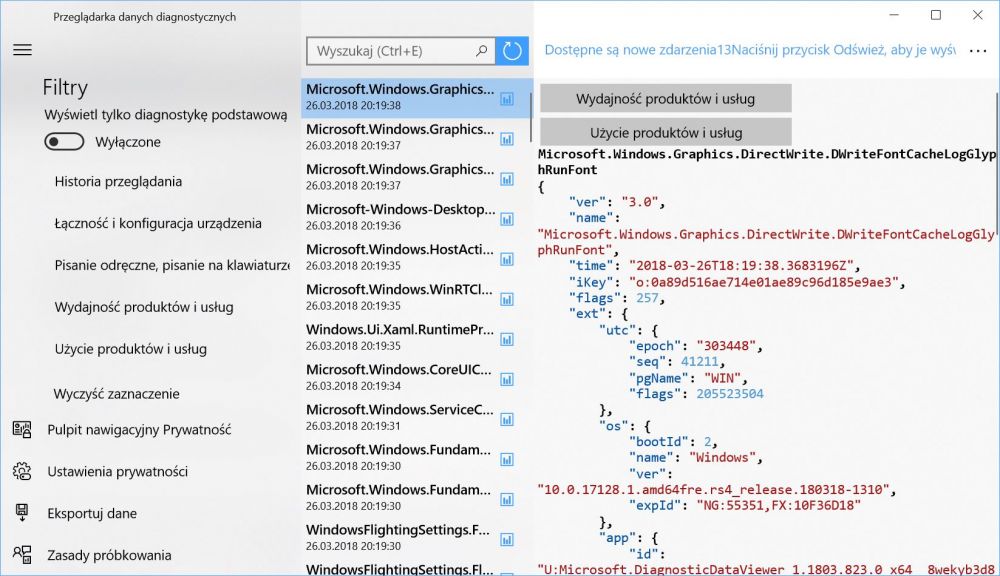
Task: Click the refresh events button
Action: [x=512, y=51]
